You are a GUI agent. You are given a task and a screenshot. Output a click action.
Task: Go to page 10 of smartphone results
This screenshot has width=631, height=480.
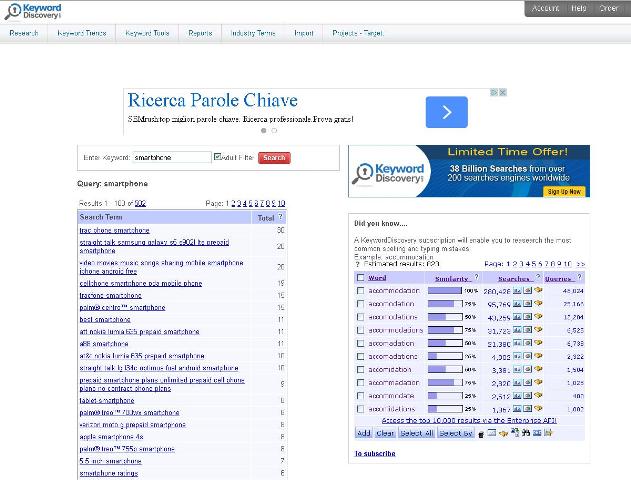click(281, 203)
